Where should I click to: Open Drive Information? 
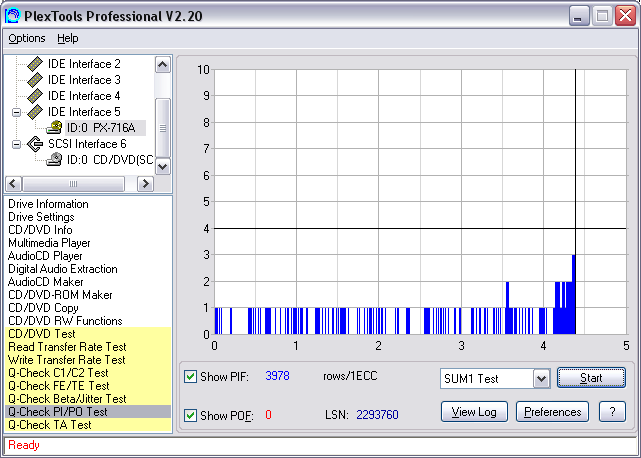pyautogui.click(x=48, y=204)
